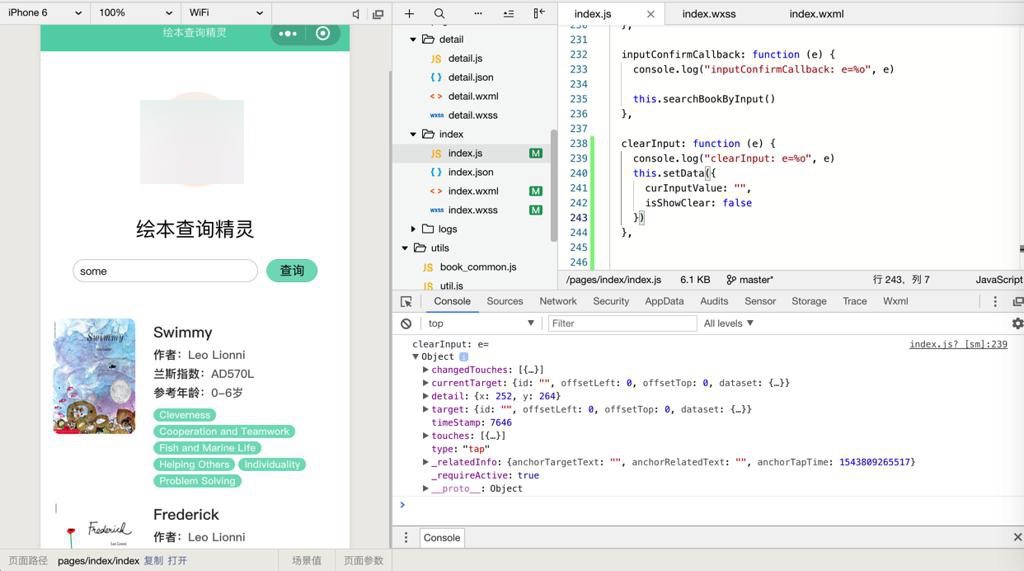
Task: Click the Helping Others tag
Action: pyautogui.click(x=194, y=465)
